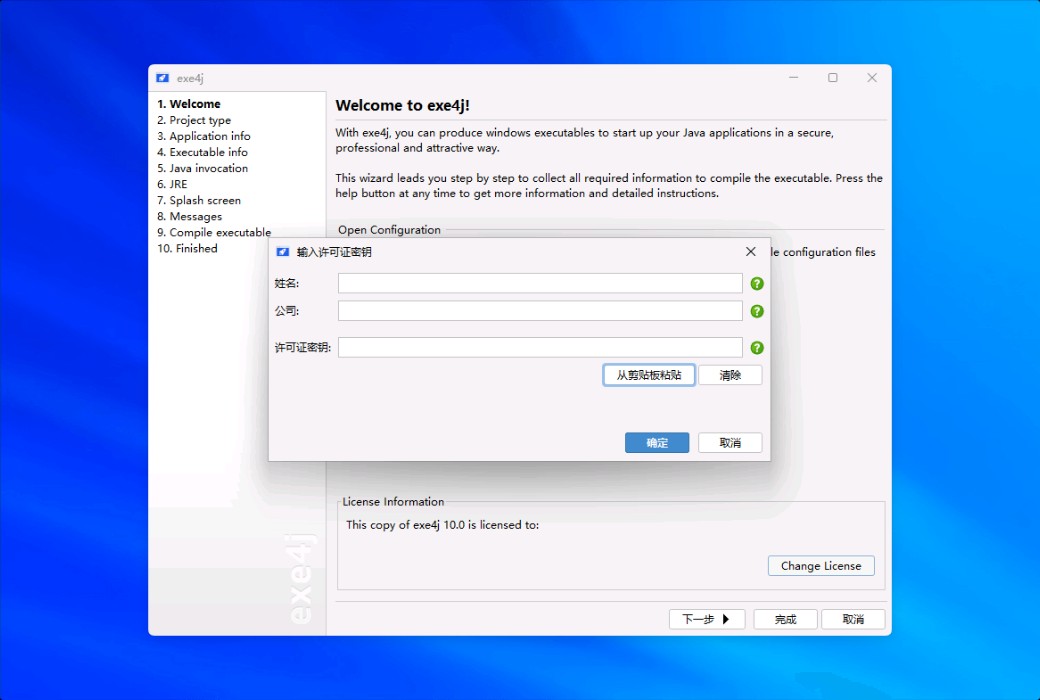
Task: Focus the 许可证密钥 license key field
Action: tap(540, 348)
